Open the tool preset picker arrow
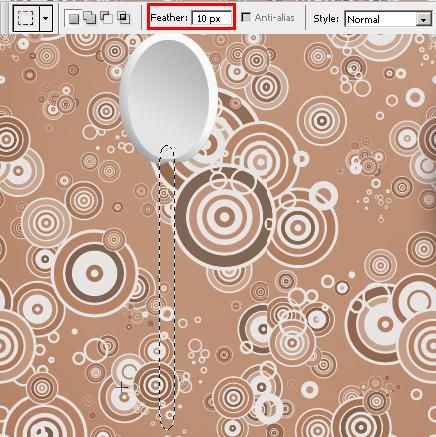This screenshot has height=437, width=436. 46,18
